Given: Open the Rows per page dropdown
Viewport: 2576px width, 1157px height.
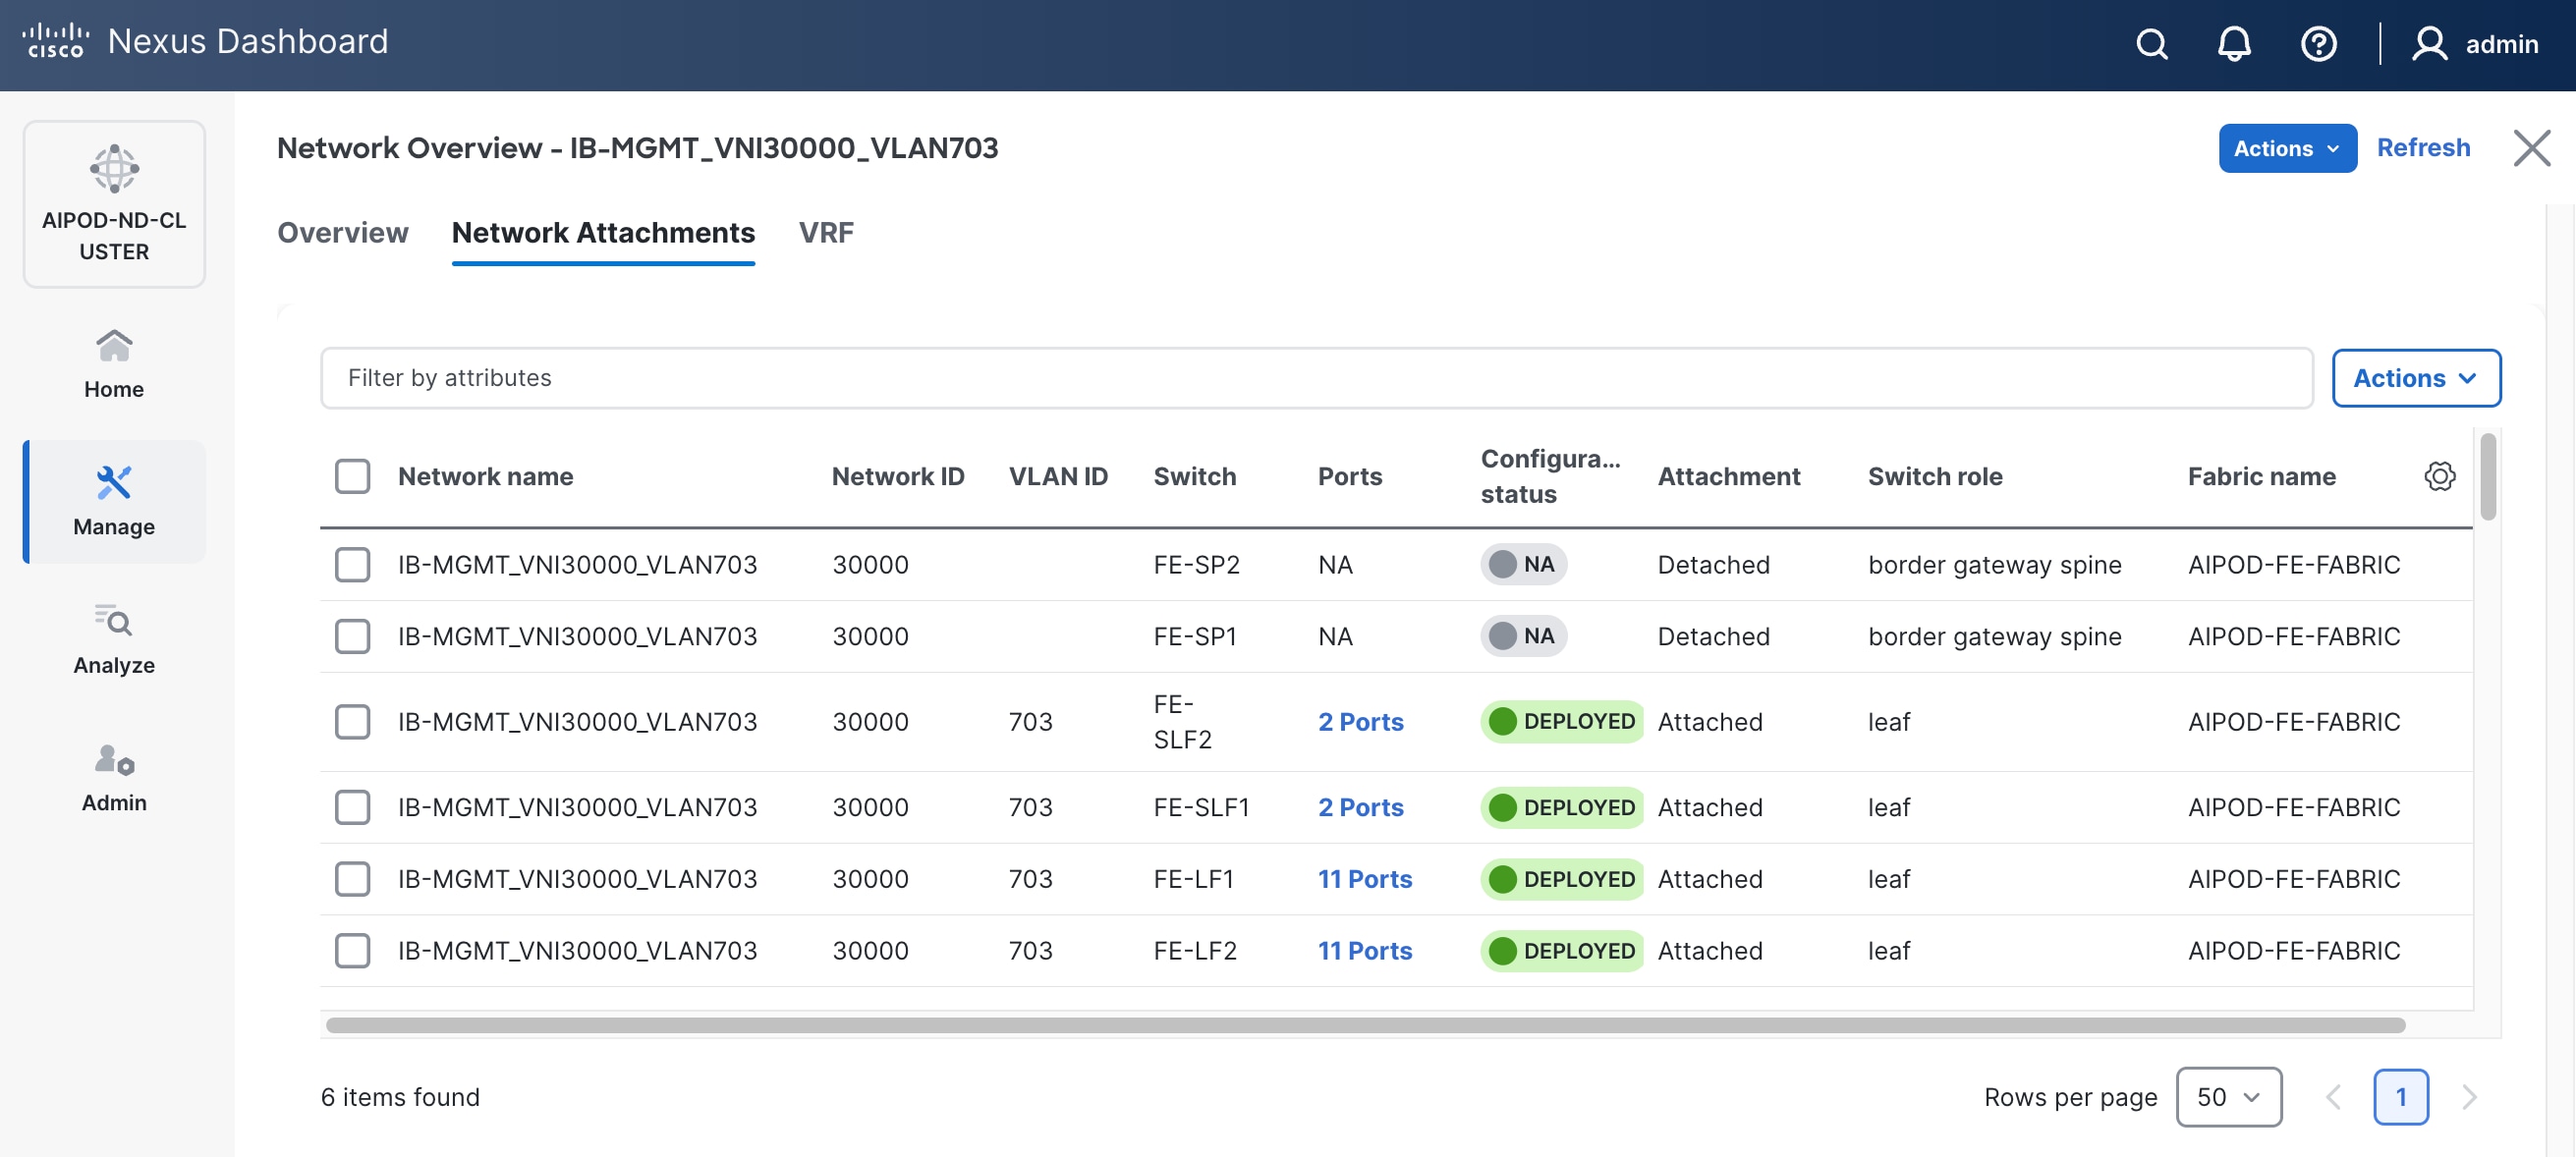Looking at the screenshot, I should (x=2229, y=1096).
